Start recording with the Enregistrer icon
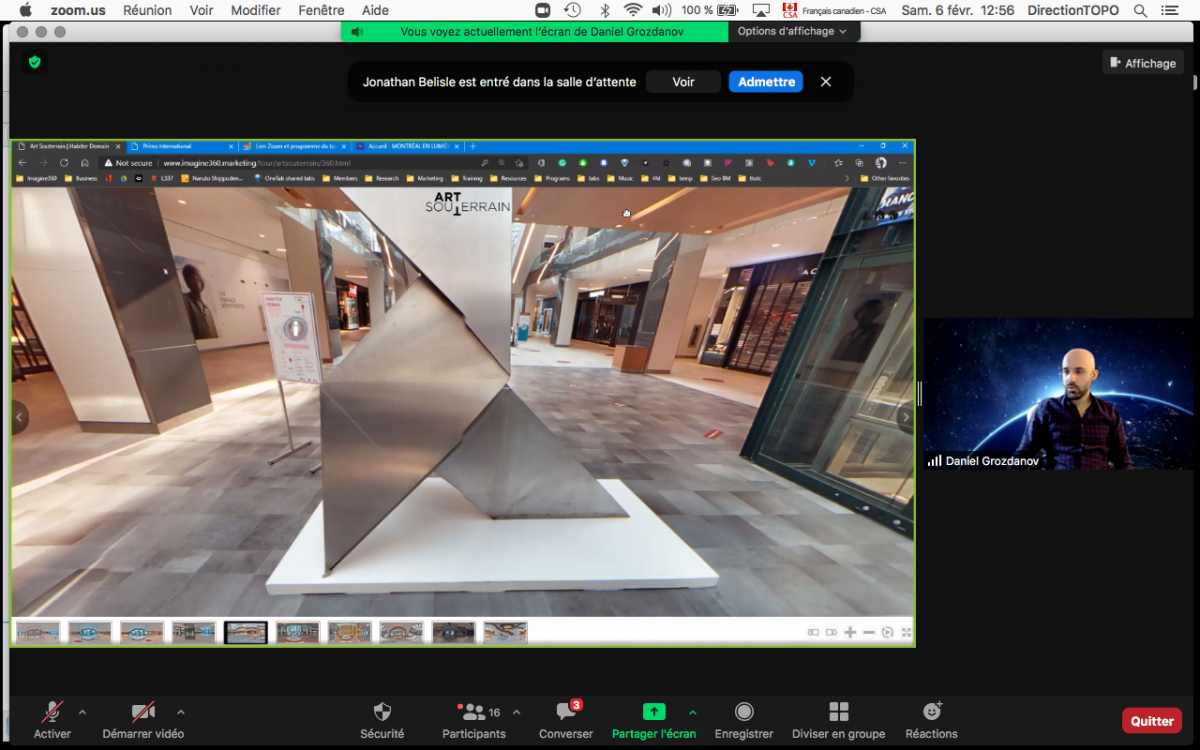Screen dimensions: 1200x750 [x=744, y=712]
